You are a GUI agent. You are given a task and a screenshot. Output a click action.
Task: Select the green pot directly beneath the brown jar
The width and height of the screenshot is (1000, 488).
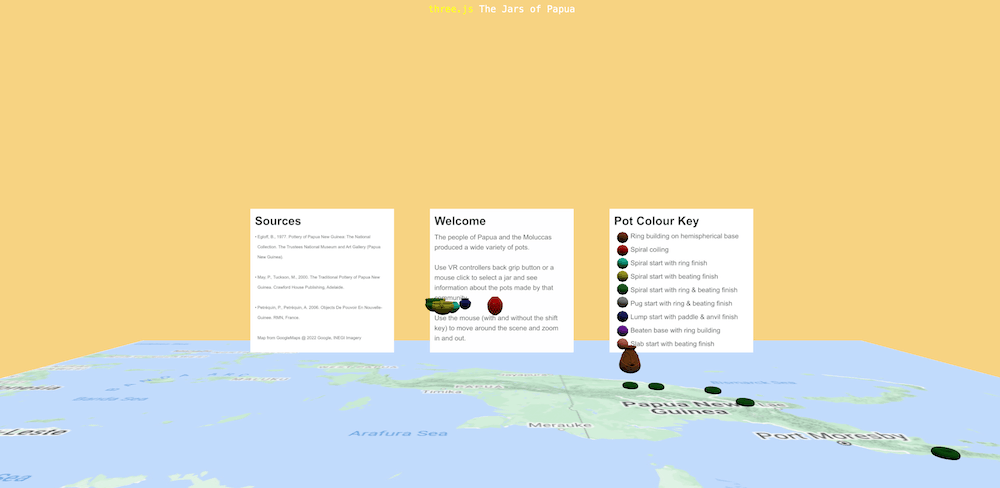click(x=630, y=385)
